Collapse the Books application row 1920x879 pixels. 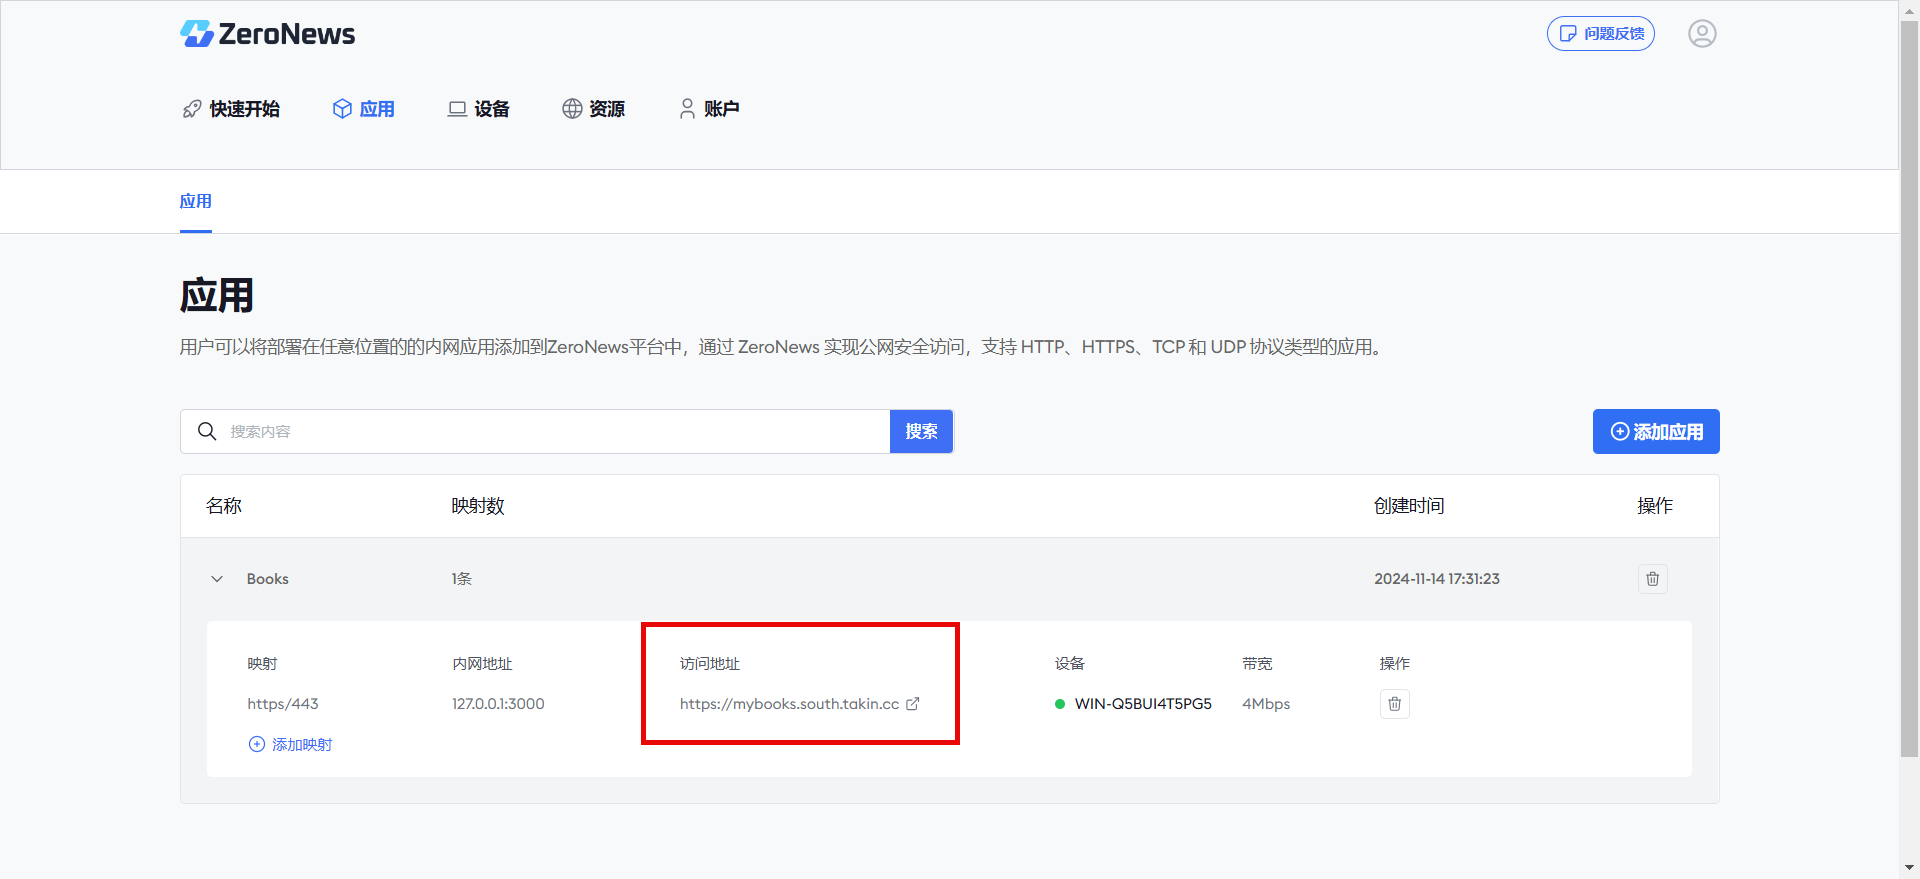click(217, 579)
